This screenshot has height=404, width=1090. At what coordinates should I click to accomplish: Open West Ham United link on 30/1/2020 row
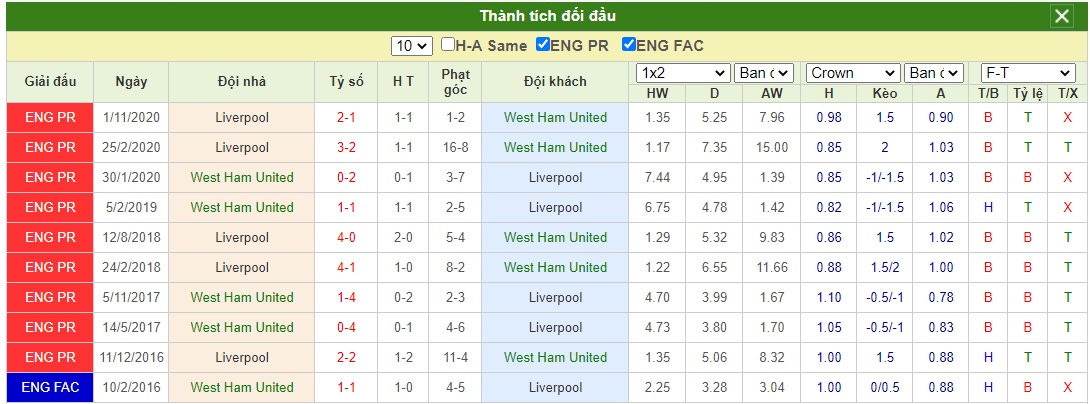(242, 177)
